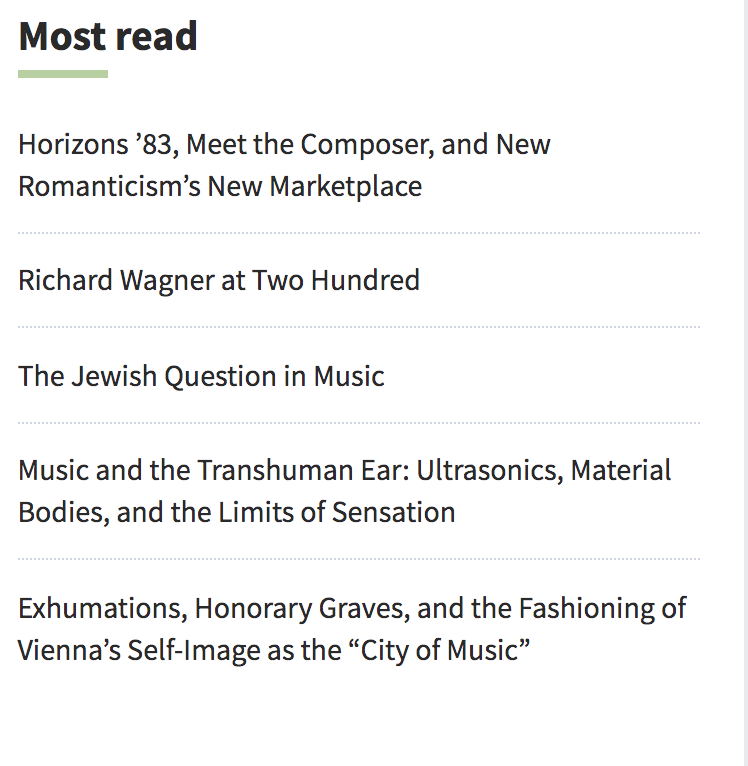The width and height of the screenshot is (748, 766).
Task: Click the Romanticism's New Marketplace text line
Action: tap(220, 187)
